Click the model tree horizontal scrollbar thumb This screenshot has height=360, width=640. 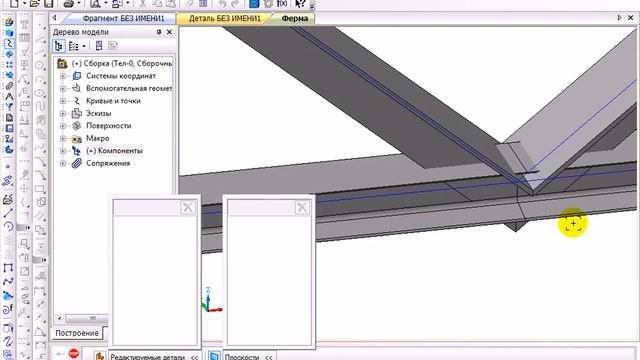click(86, 318)
